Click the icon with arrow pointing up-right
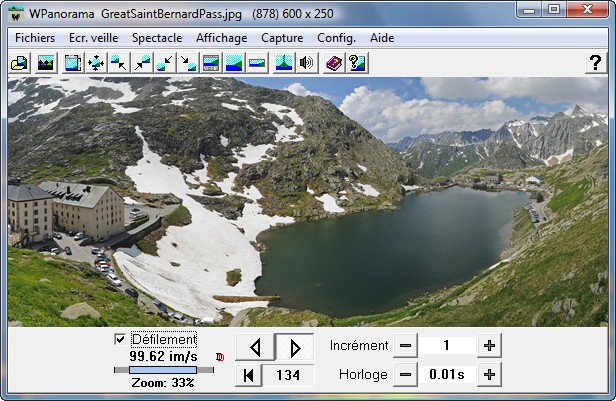Viewport: 616px width, 401px height. pyautogui.click(x=142, y=63)
